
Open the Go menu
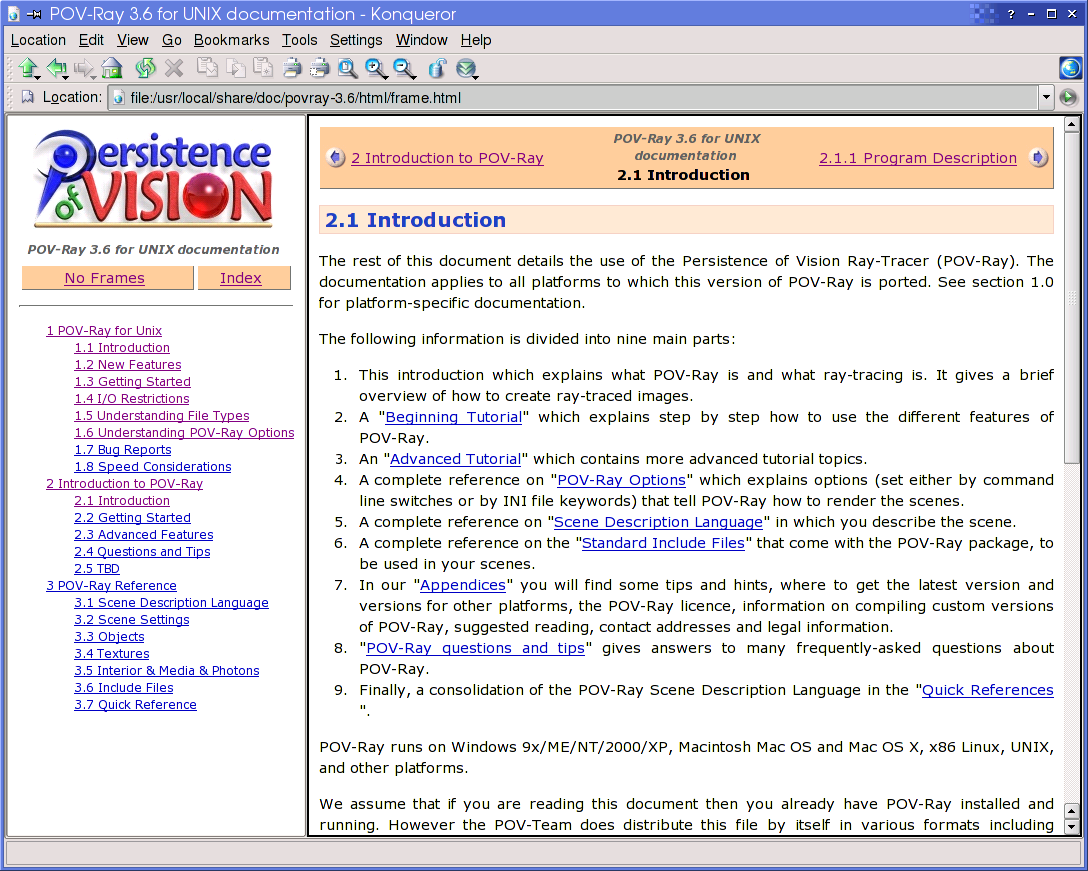point(171,40)
